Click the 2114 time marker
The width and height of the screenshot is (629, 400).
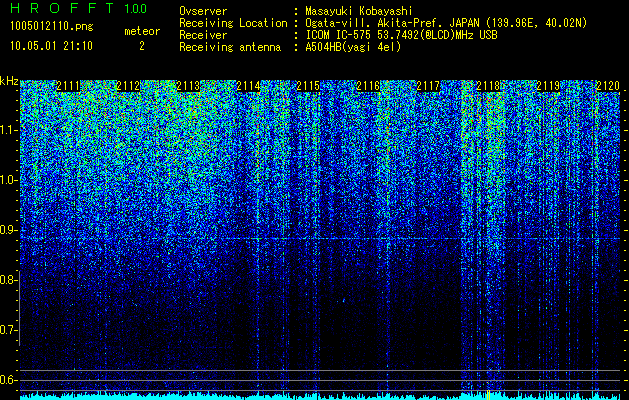(x=248, y=86)
